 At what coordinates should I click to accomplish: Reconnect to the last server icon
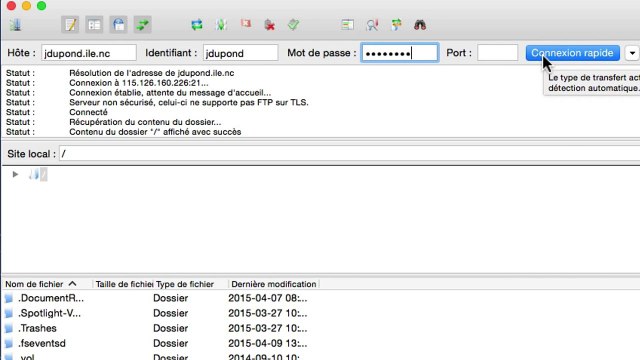click(293, 25)
